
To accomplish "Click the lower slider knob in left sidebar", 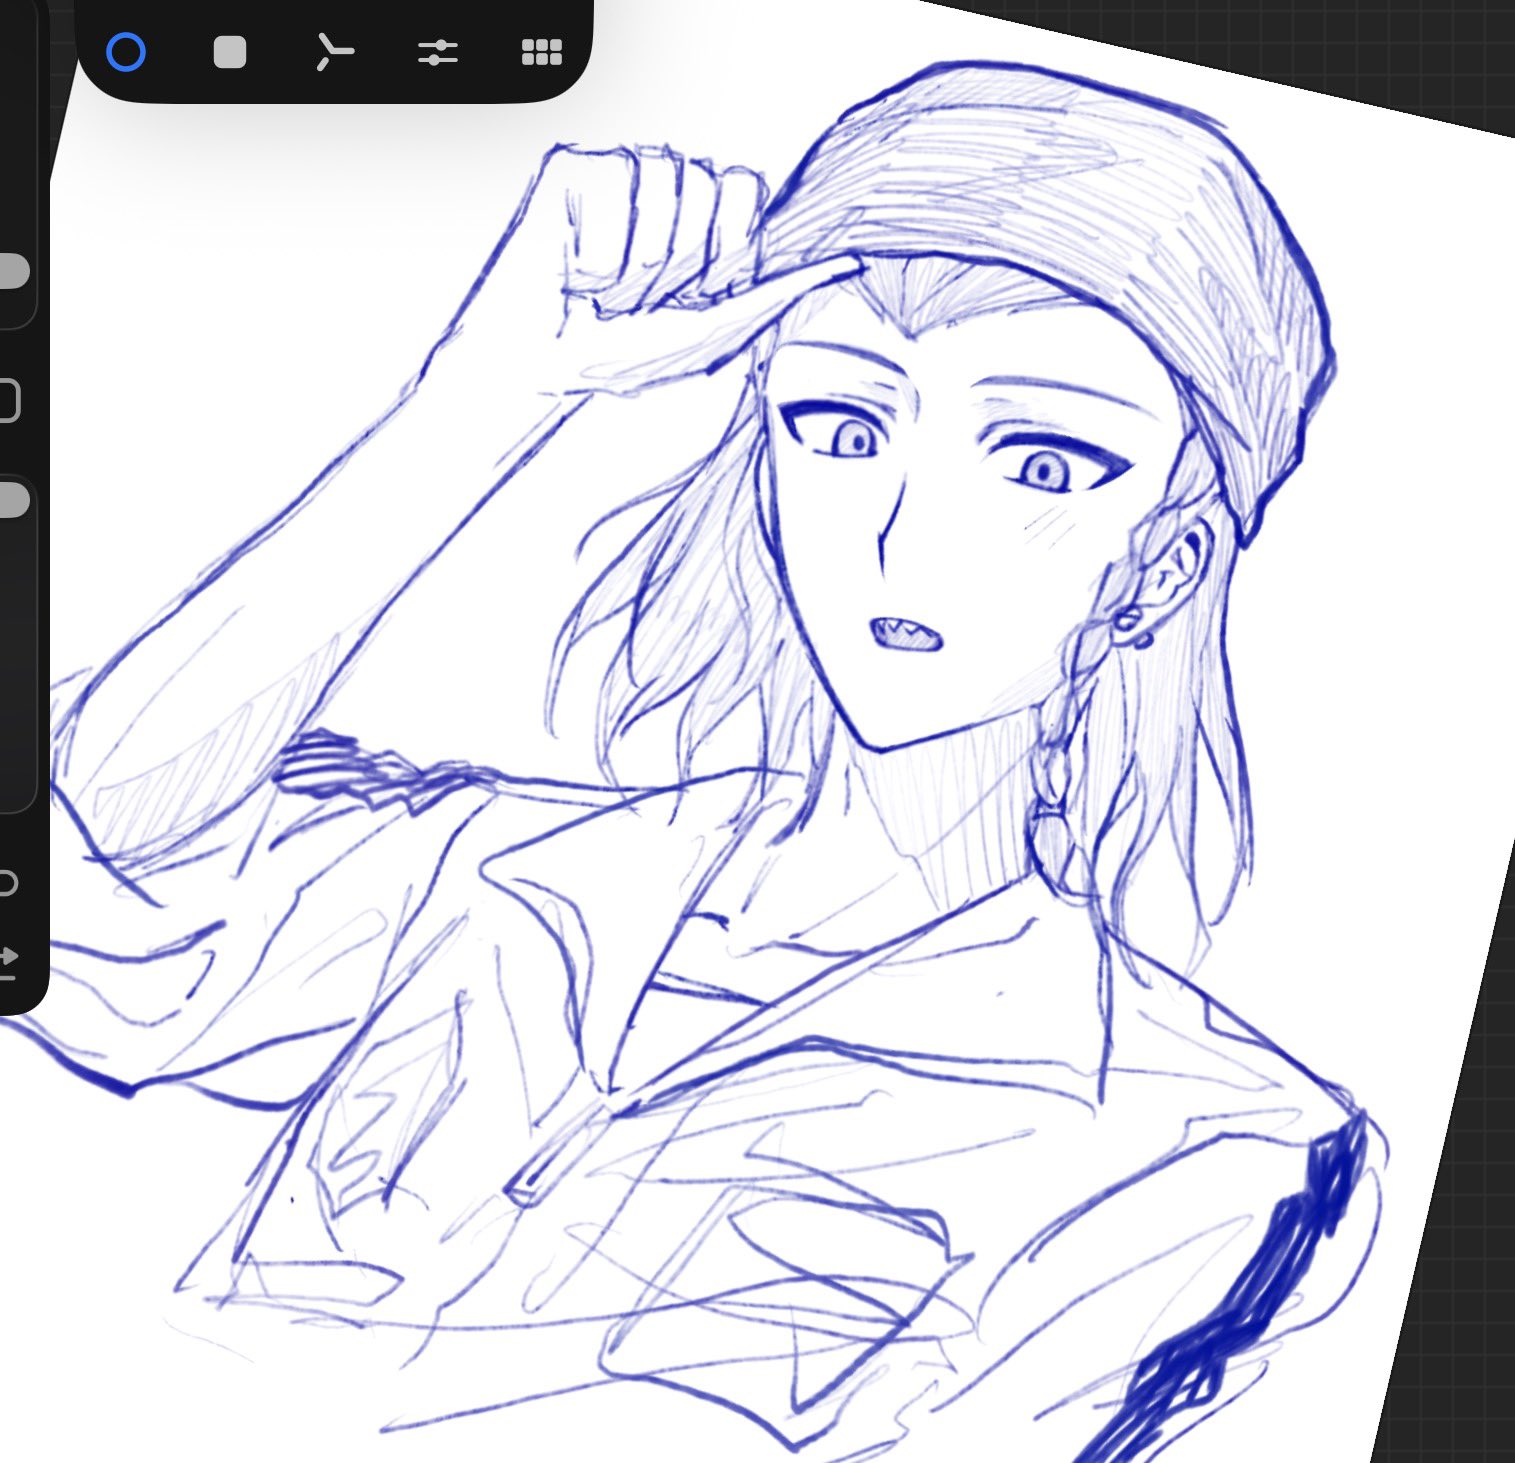I will click(12, 500).
